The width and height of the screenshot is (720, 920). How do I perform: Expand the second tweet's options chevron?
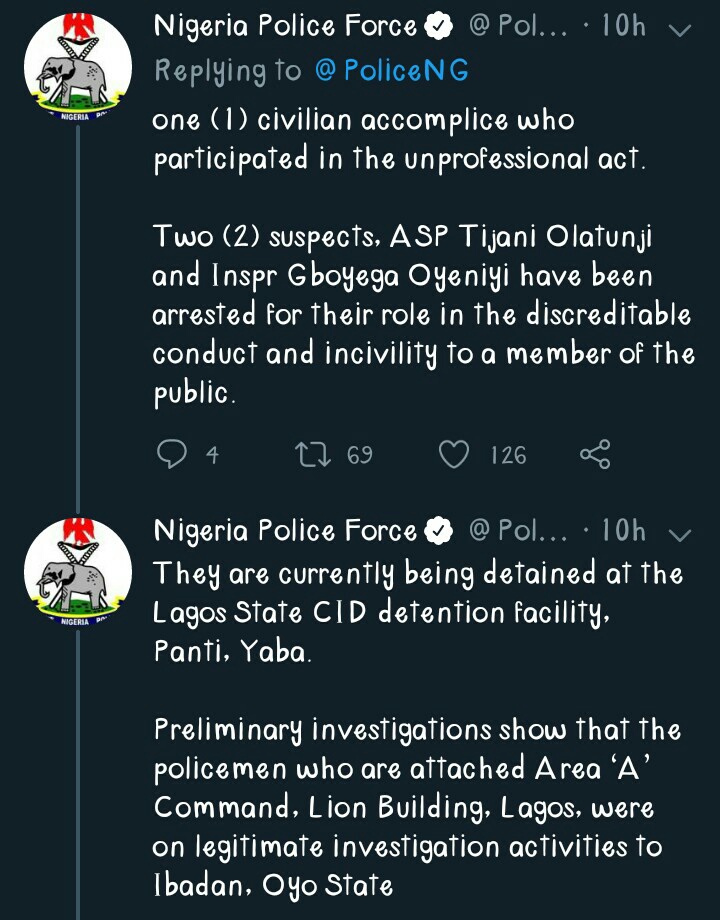tap(679, 533)
